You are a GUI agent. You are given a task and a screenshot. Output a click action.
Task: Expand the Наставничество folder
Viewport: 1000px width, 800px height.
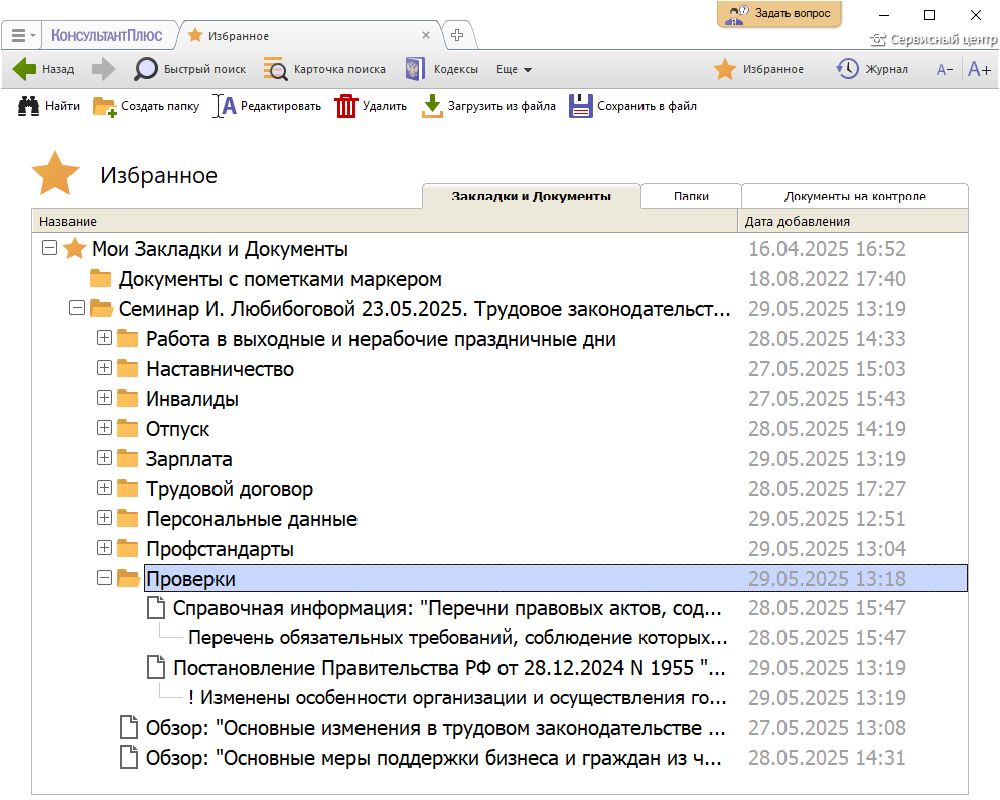click(x=104, y=367)
